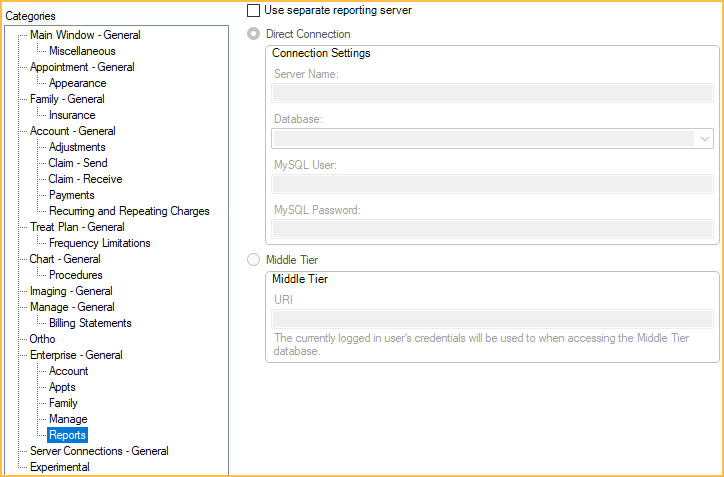
Task: Open Server Connections - General
Action: pyautogui.click(x=99, y=451)
